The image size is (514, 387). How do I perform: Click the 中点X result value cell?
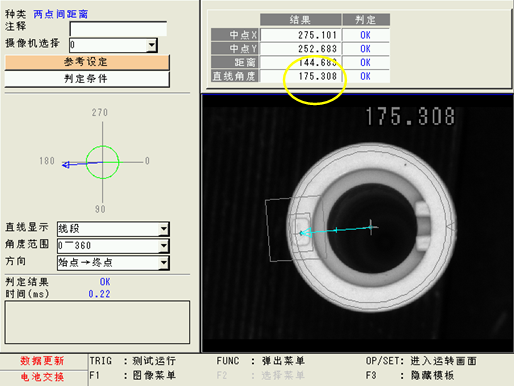[301, 35]
